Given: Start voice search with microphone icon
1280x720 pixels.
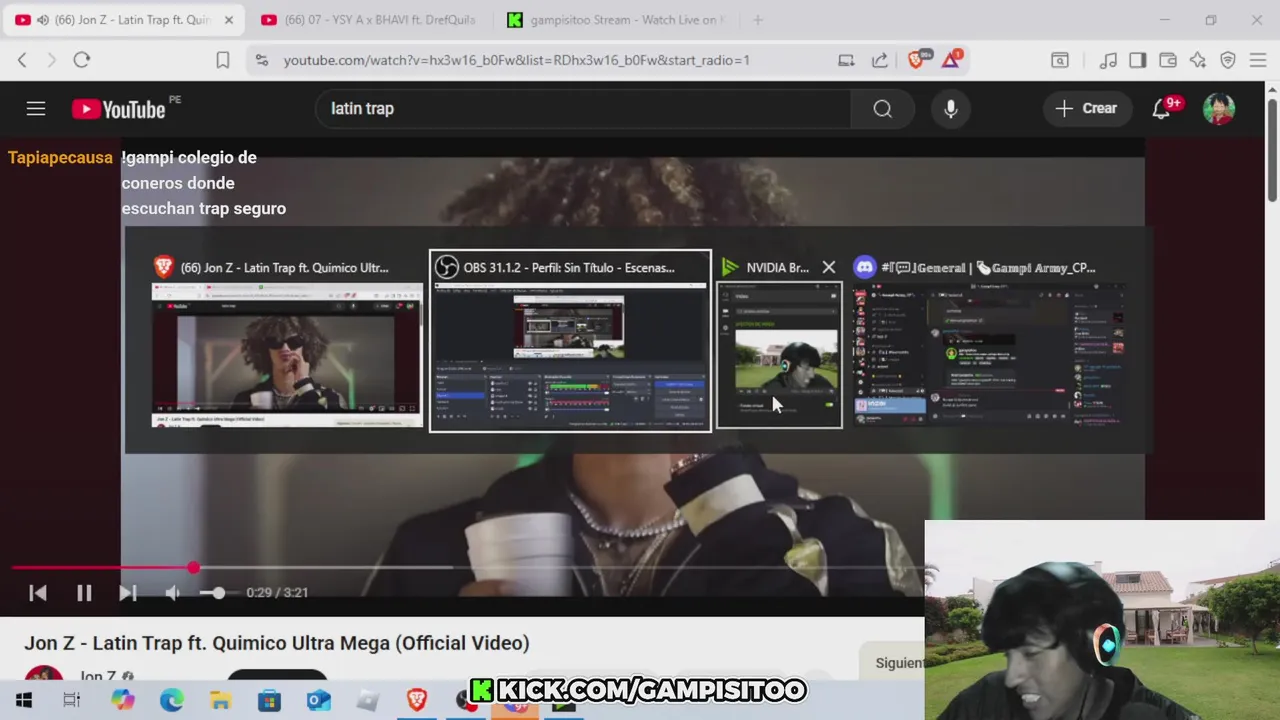Looking at the screenshot, I should click(951, 108).
